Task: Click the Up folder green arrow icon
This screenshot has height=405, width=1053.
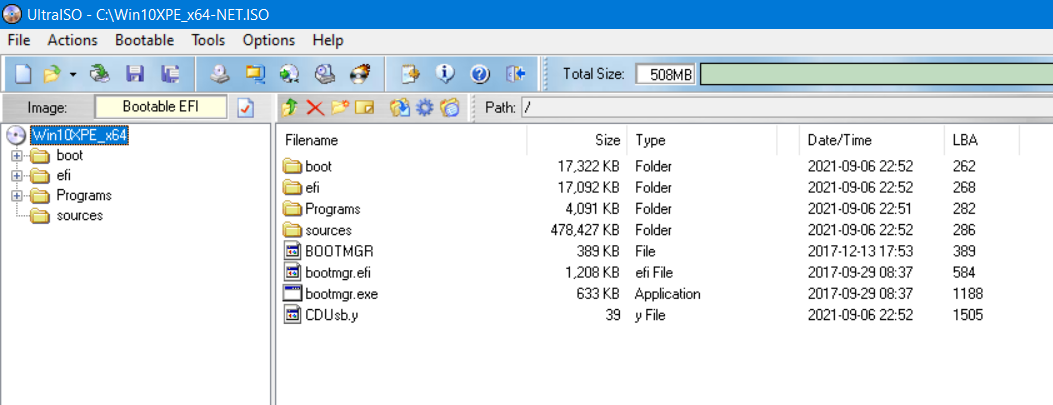Action: click(x=290, y=107)
